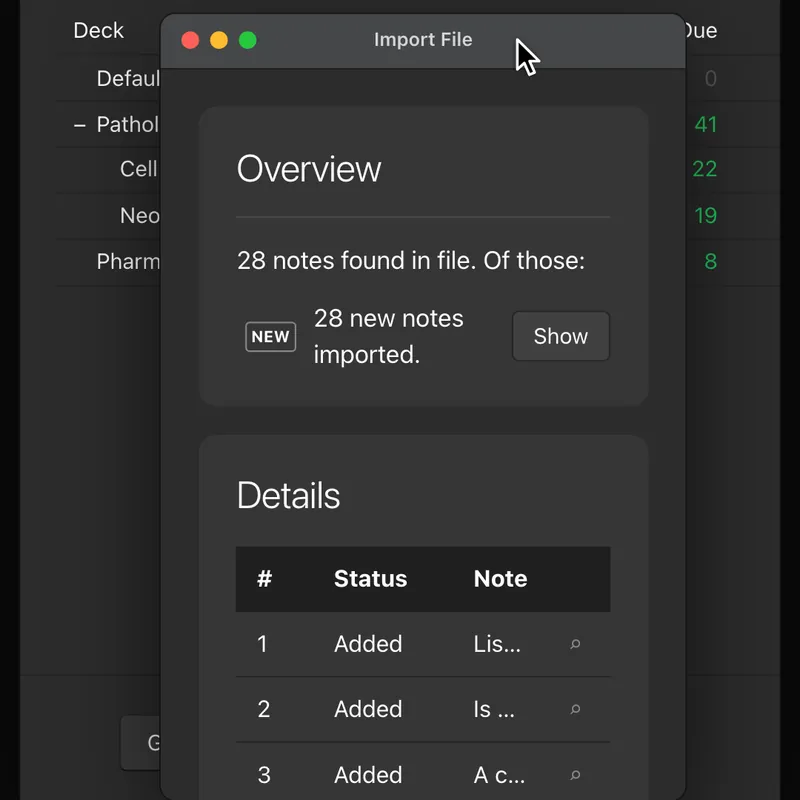Viewport: 800px width, 800px height.
Task: Click the Show button for new notes
Action: click(x=561, y=336)
